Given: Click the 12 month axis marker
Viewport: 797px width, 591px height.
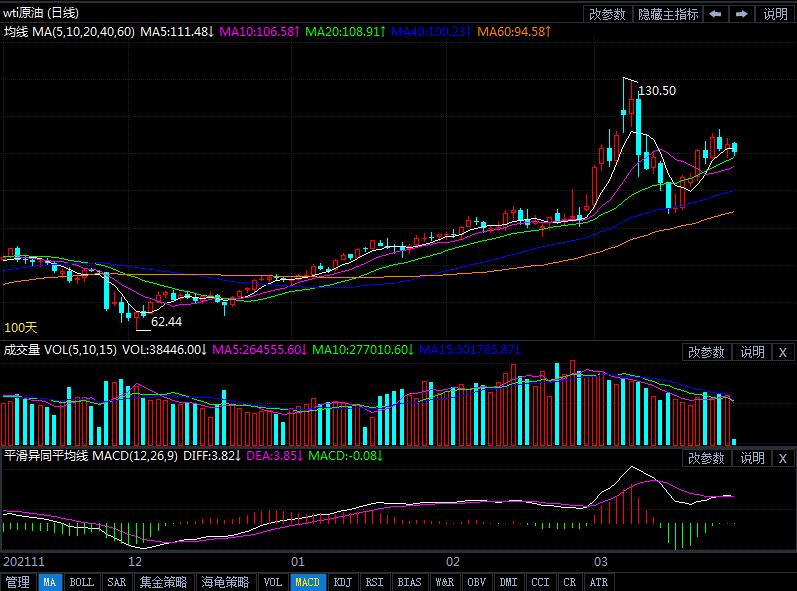Looking at the screenshot, I should (x=135, y=562).
